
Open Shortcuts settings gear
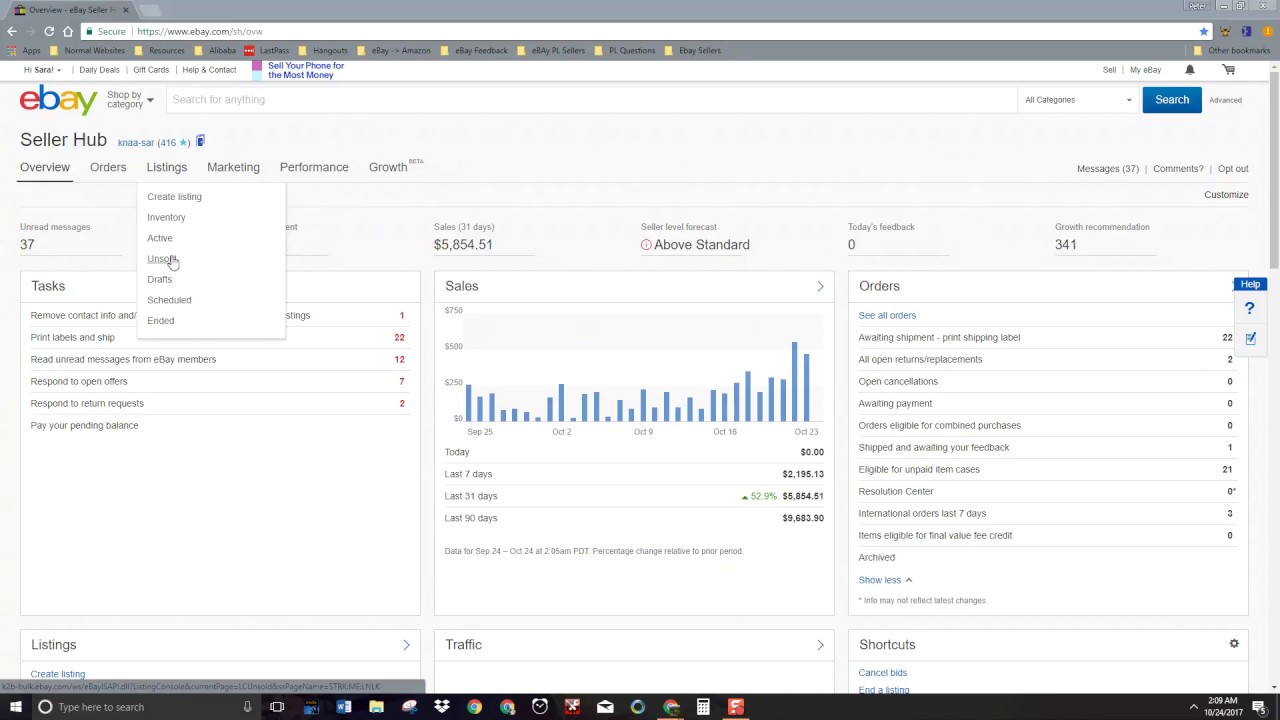click(1234, 644)
